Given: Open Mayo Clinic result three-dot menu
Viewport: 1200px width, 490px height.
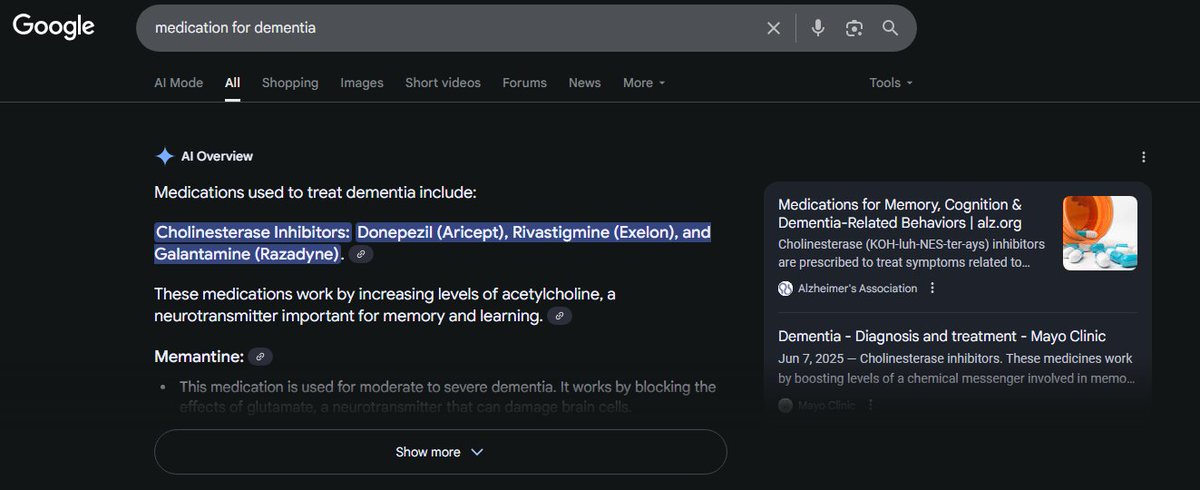Looking at the screenshot, I should pyautogui.click(x=870, y=405).
